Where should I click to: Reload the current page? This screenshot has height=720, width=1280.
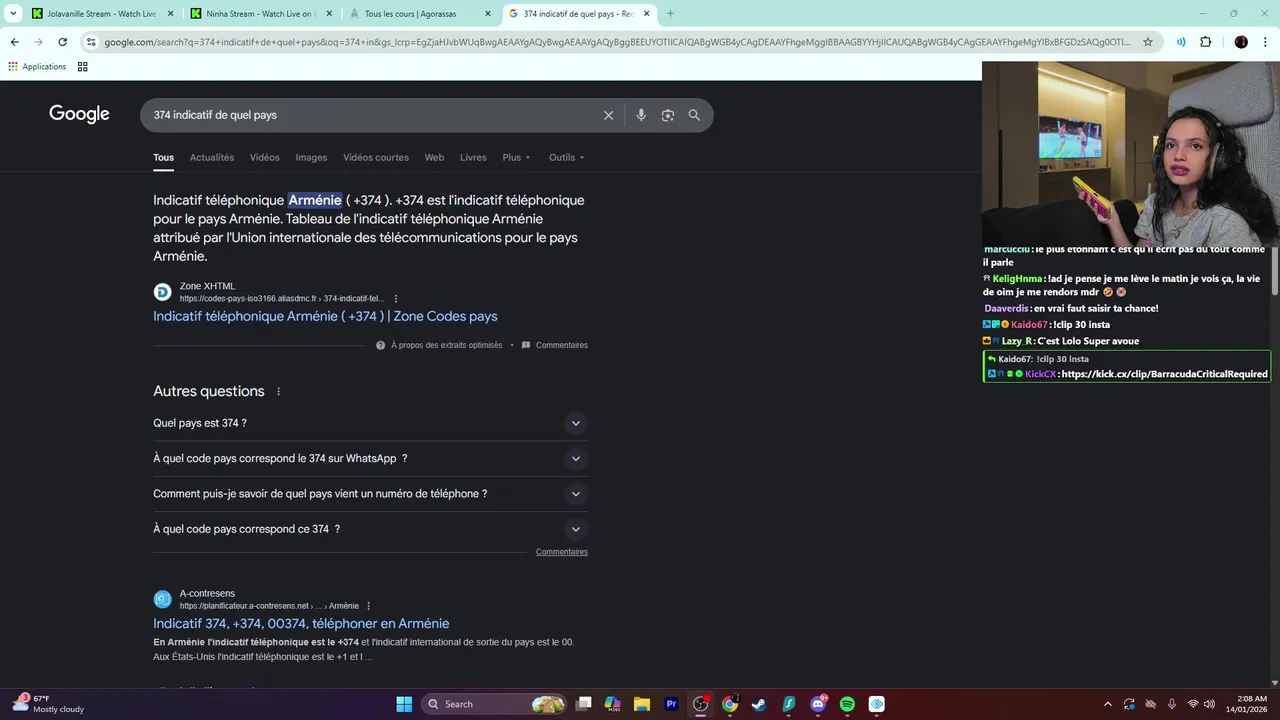(x=62, y=42)
